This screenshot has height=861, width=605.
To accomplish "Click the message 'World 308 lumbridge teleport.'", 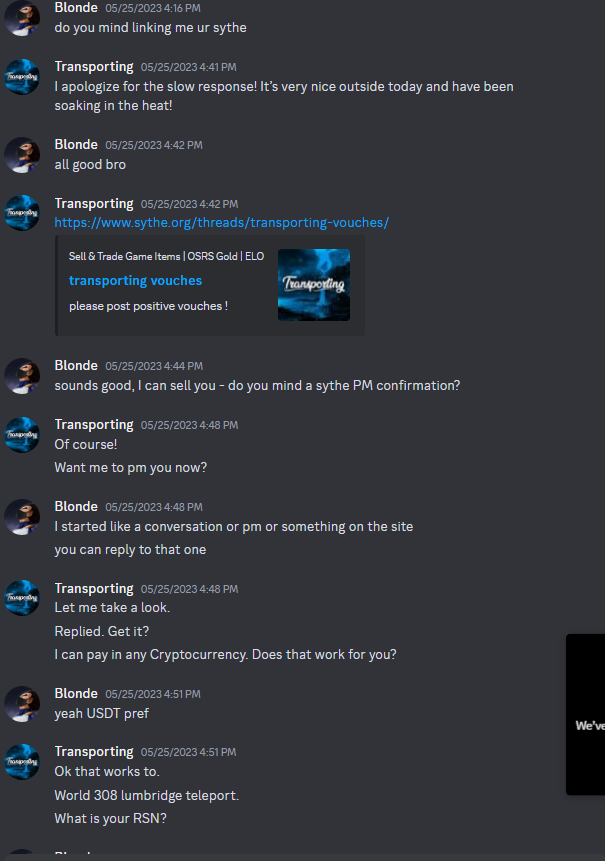I will (147, 795).
